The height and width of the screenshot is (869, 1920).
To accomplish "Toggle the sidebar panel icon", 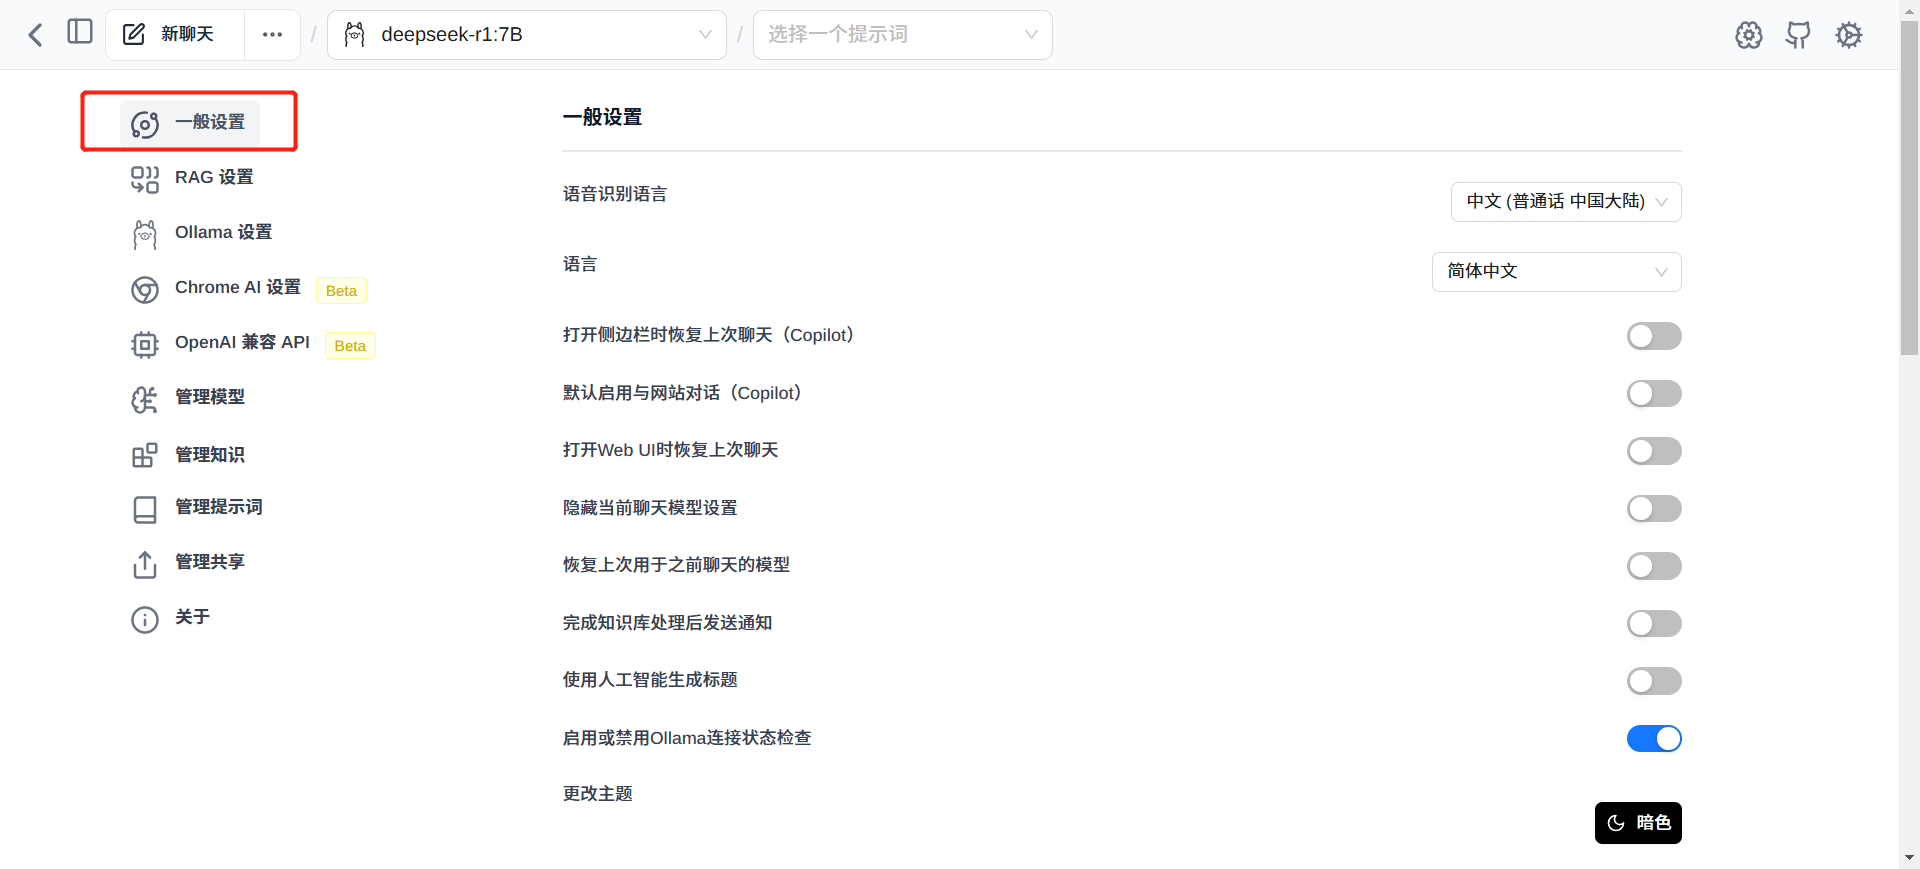I will (x=80, y=32).
